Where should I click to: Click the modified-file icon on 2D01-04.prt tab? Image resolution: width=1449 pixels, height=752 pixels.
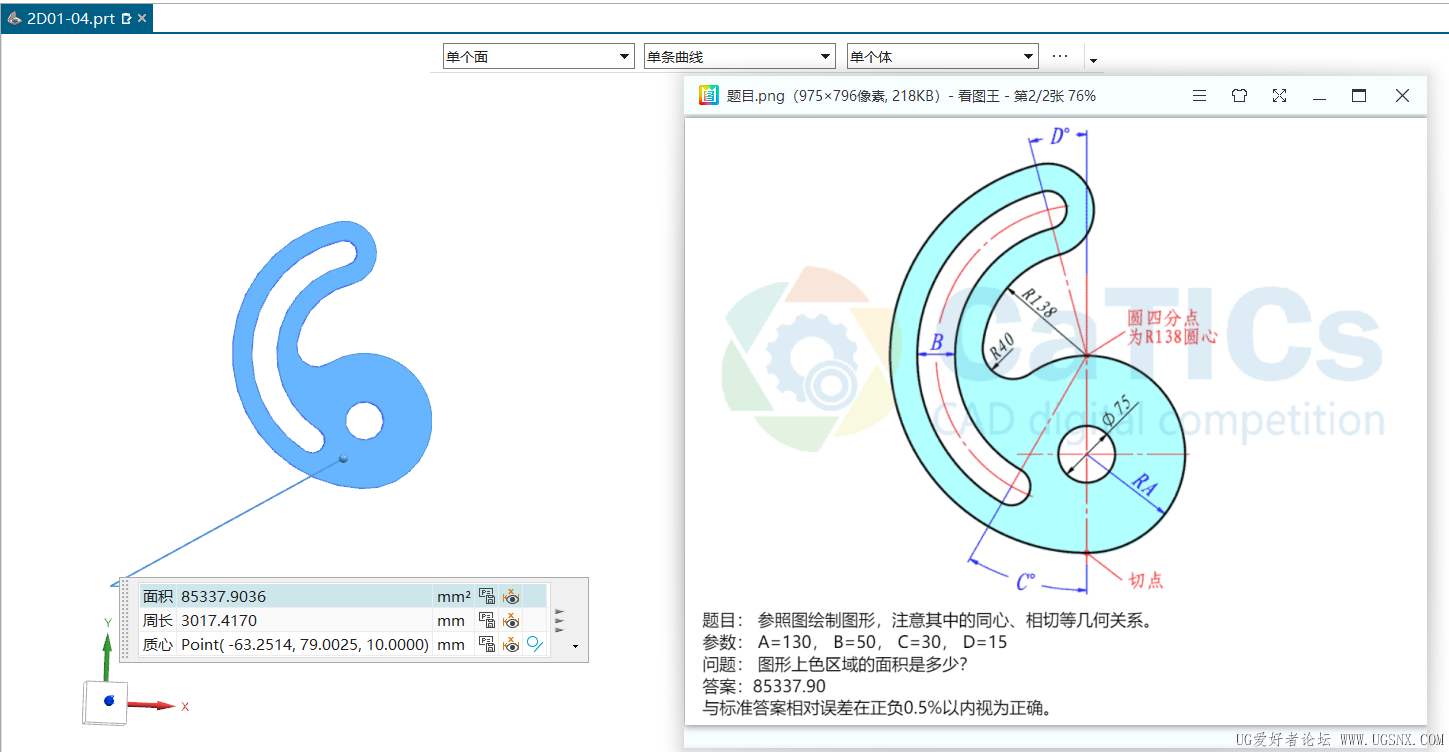pos(126,18)
